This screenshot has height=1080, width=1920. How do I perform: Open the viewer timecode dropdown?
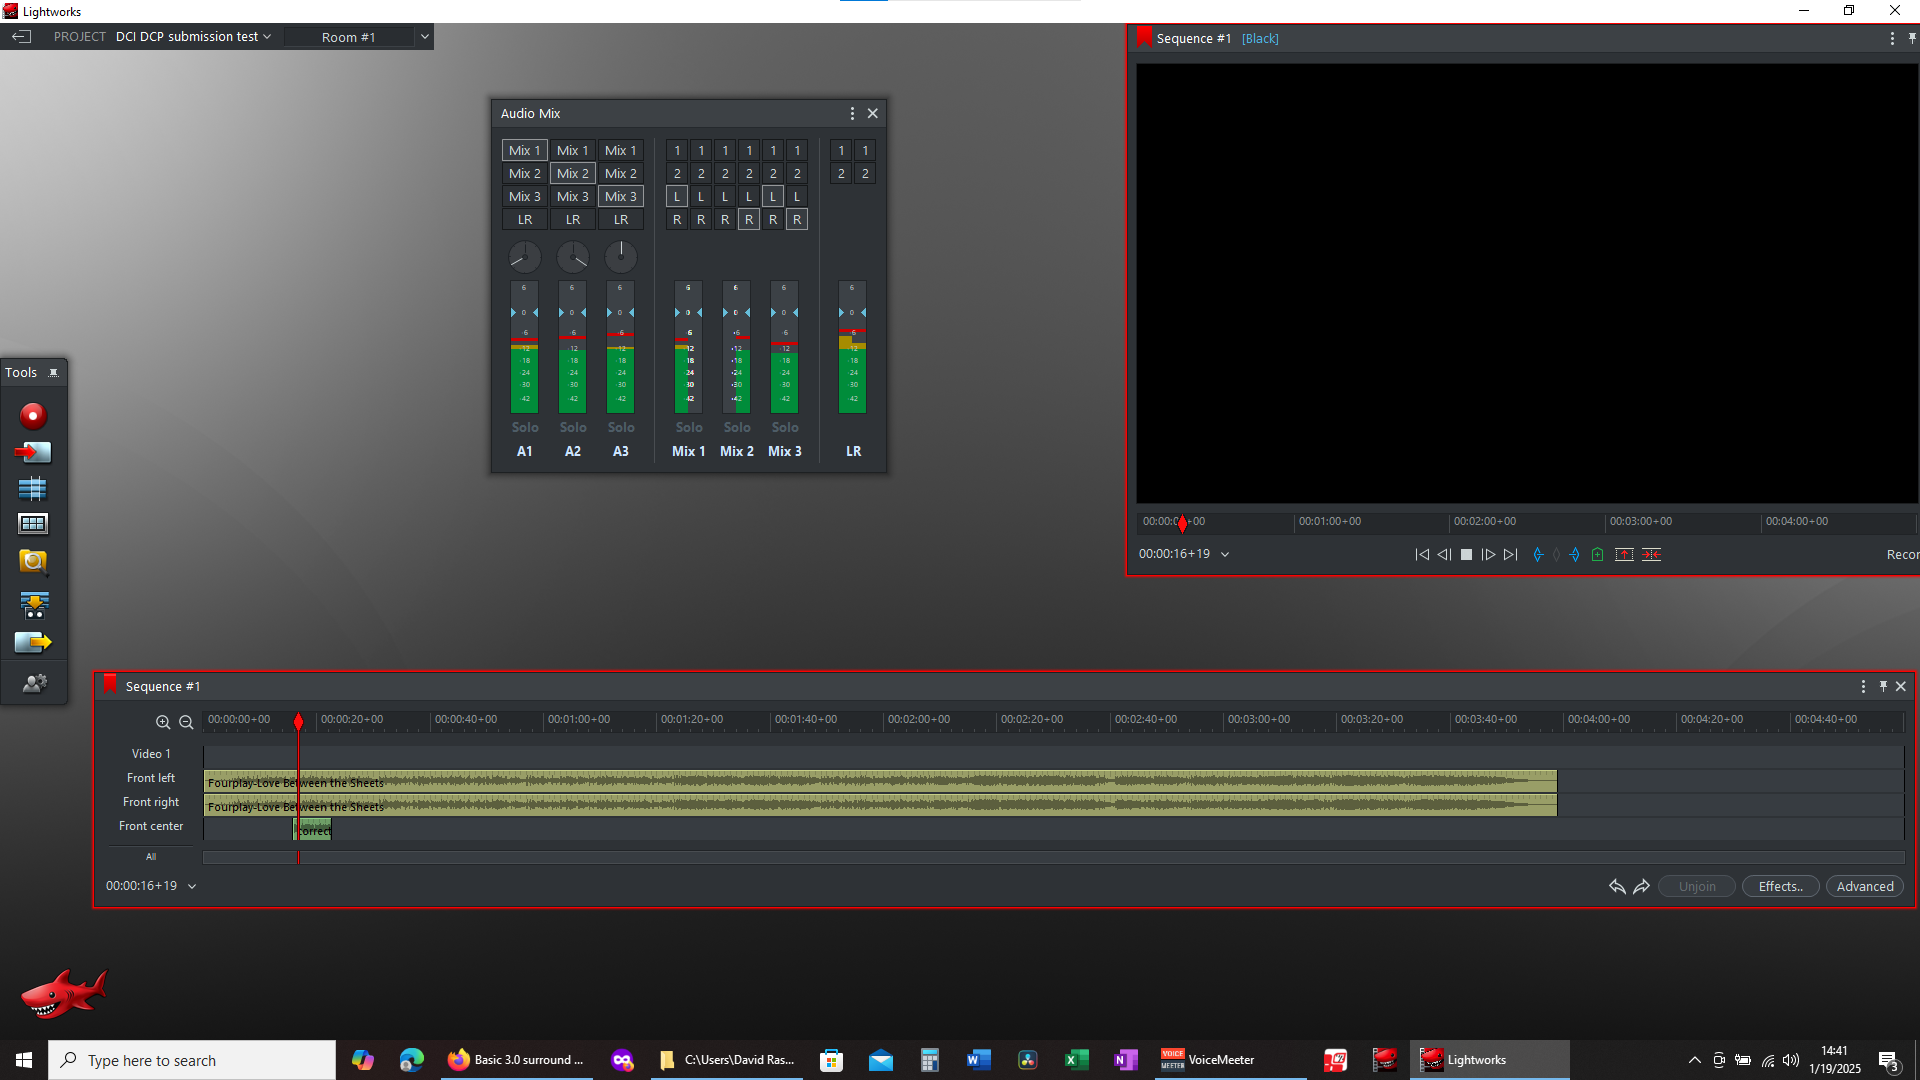1225,555
